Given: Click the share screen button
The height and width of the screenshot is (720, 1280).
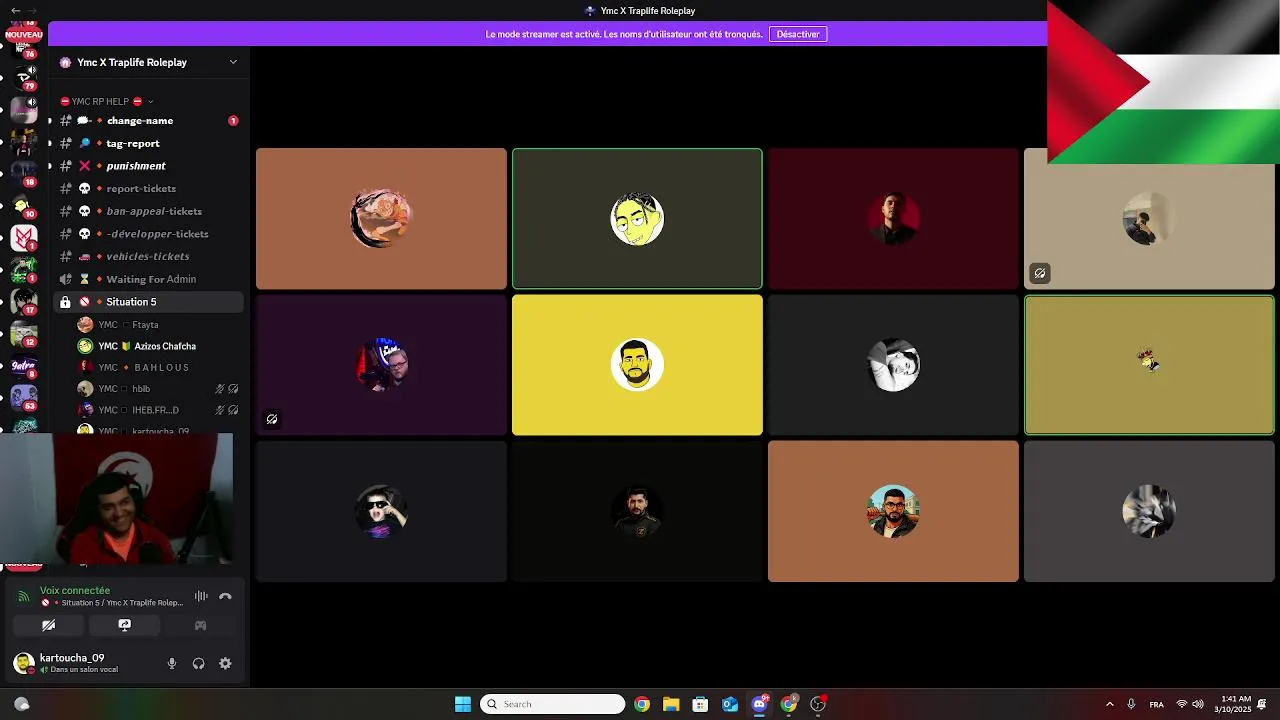Looking at the screenshot, I should coord(124,625).
